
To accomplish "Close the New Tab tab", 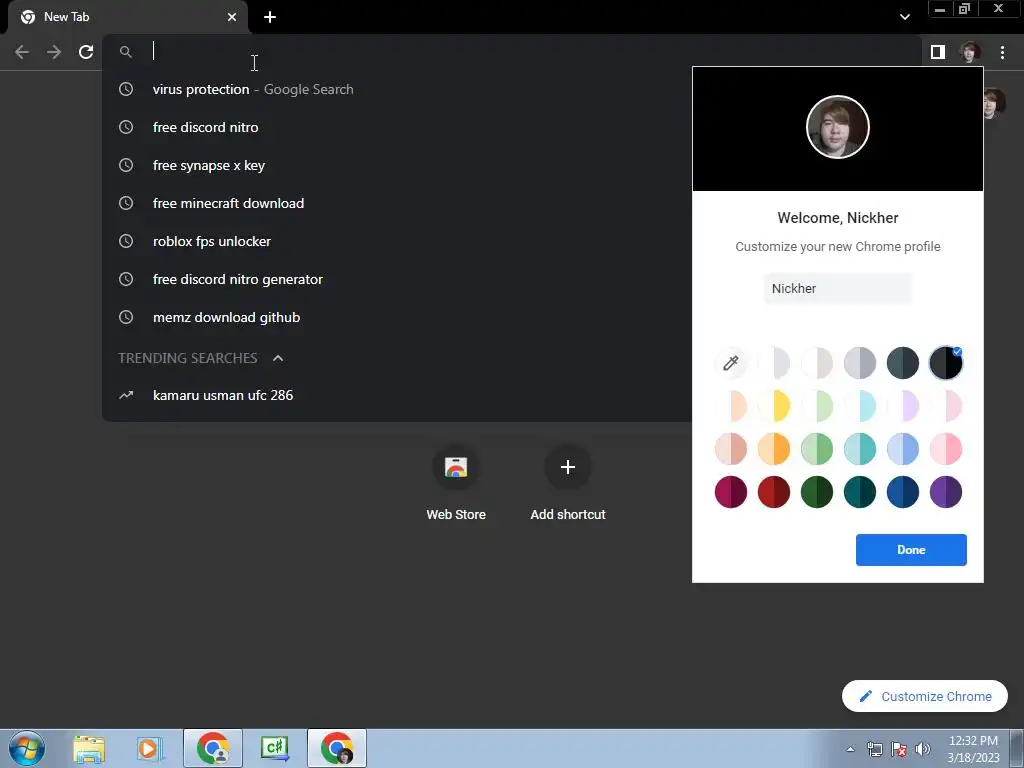I will pos(232,17).
